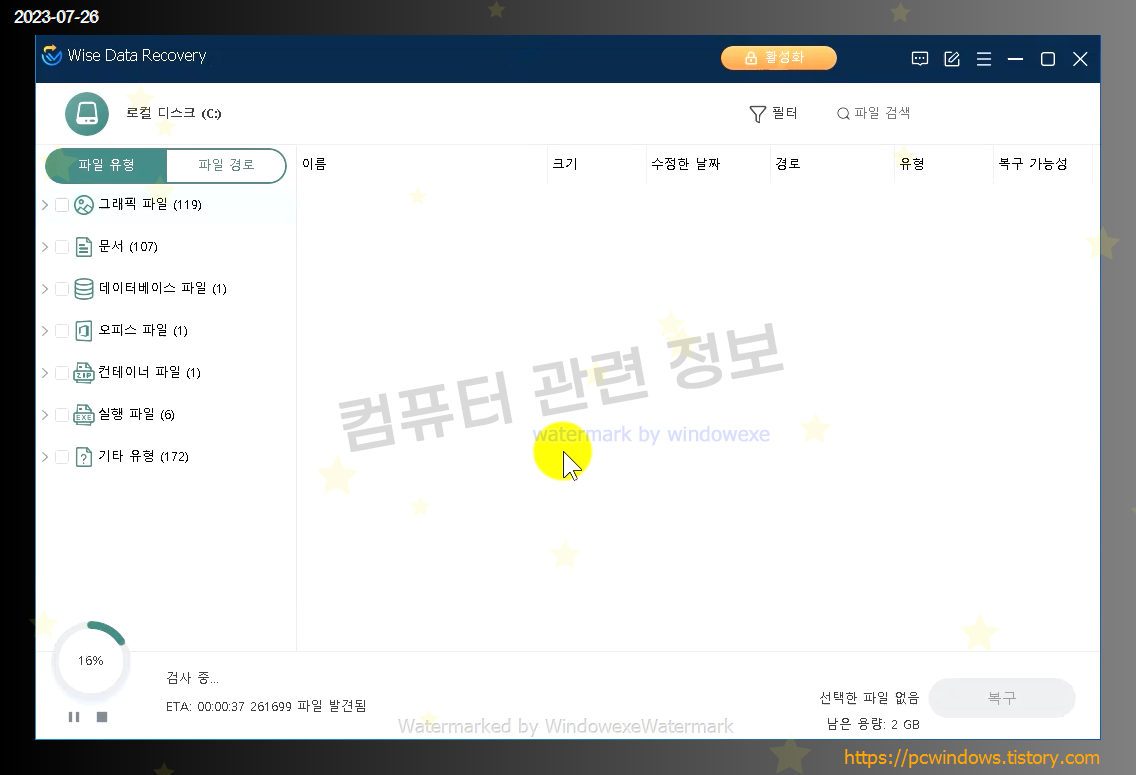Screen dimensions: 1136x775
Task: Sort by the 유형 column header
Action: 944,164
